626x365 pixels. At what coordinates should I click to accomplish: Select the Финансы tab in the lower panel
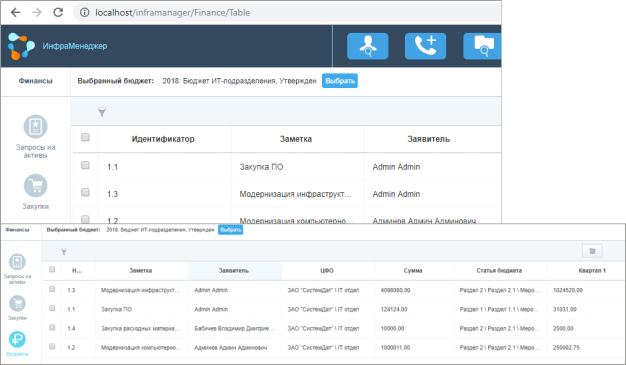click(x=17, y=230)
